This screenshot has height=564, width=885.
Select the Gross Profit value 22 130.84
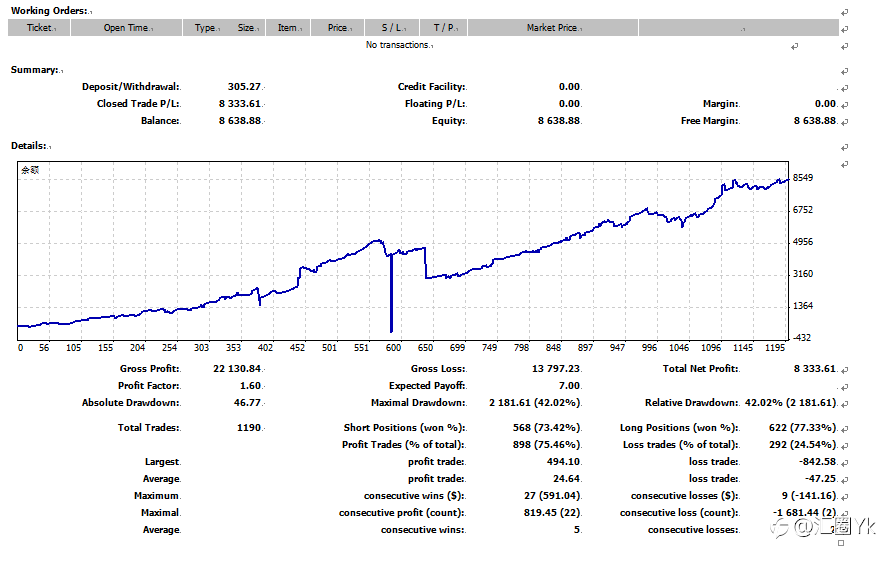click(x=236, y=369)
